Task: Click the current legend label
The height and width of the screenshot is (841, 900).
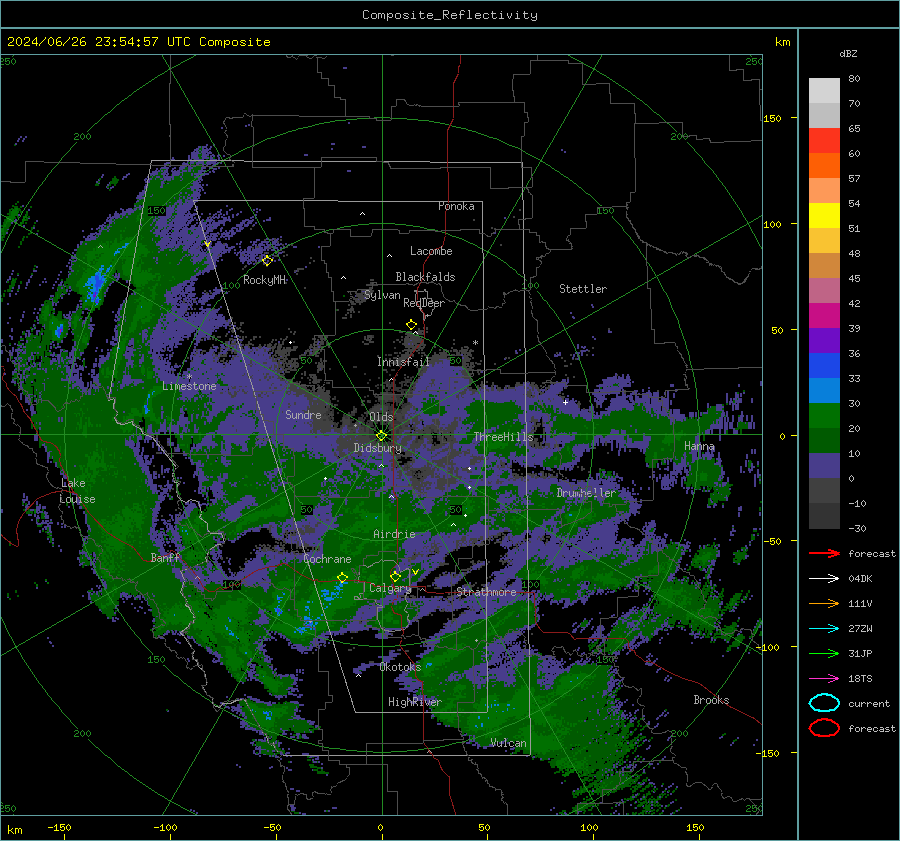Action: pos(869,703)
